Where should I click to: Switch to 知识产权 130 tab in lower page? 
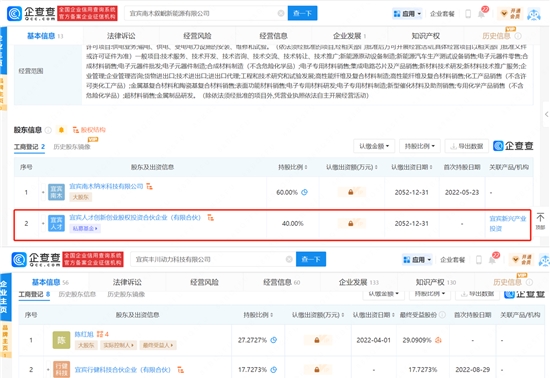point(436,282)
